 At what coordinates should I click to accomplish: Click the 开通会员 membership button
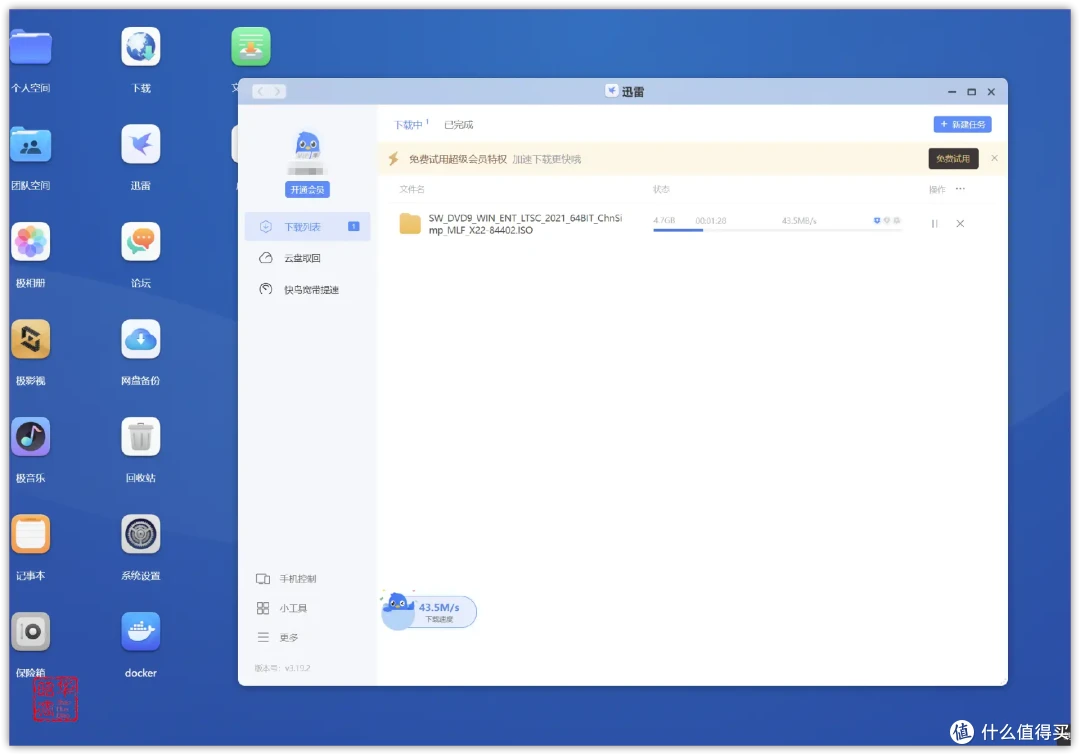click(307, 189)
